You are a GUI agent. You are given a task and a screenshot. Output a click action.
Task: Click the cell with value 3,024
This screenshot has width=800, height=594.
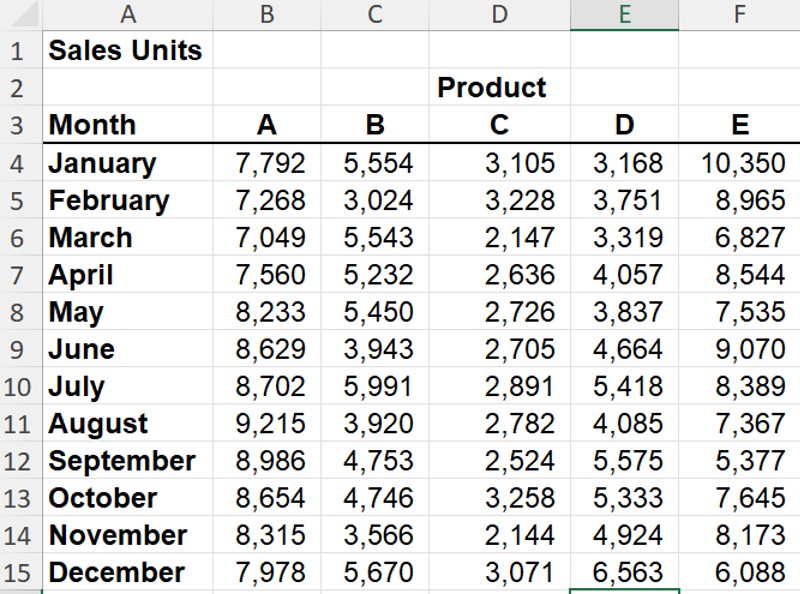375,200
